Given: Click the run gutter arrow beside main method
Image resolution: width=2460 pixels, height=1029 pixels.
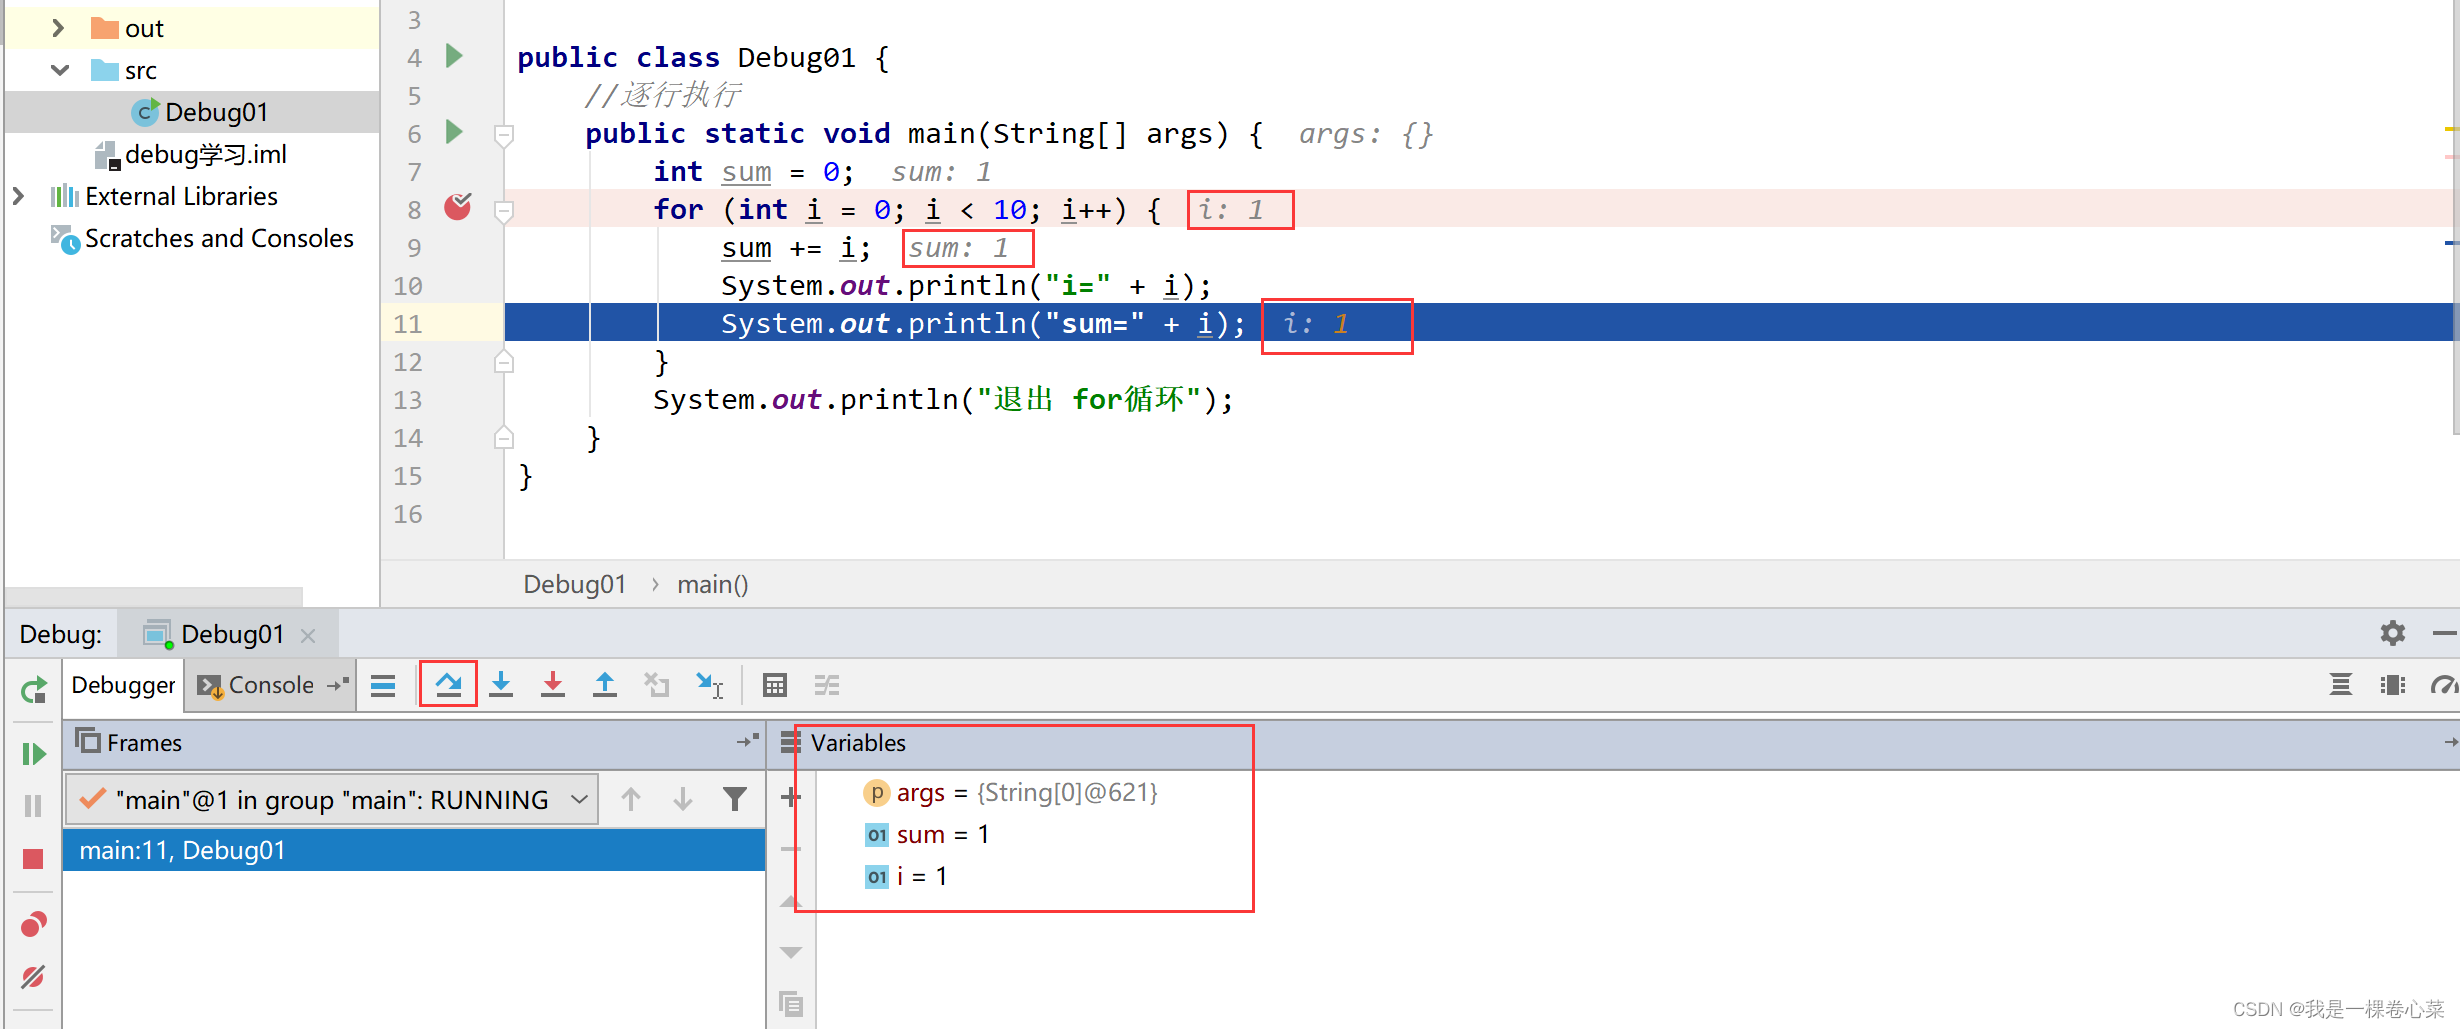Looking at the screenshot, I should [454, 132].
